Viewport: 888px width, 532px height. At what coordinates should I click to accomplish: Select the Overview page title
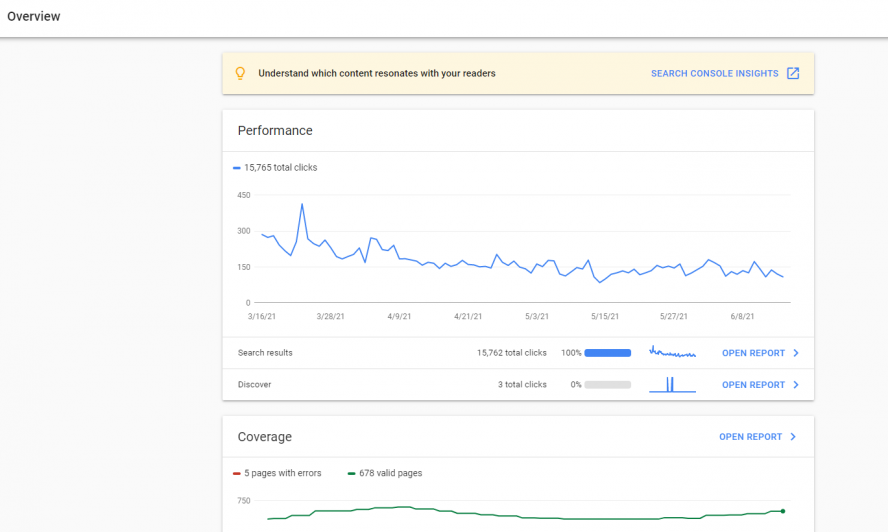[33, 16]
